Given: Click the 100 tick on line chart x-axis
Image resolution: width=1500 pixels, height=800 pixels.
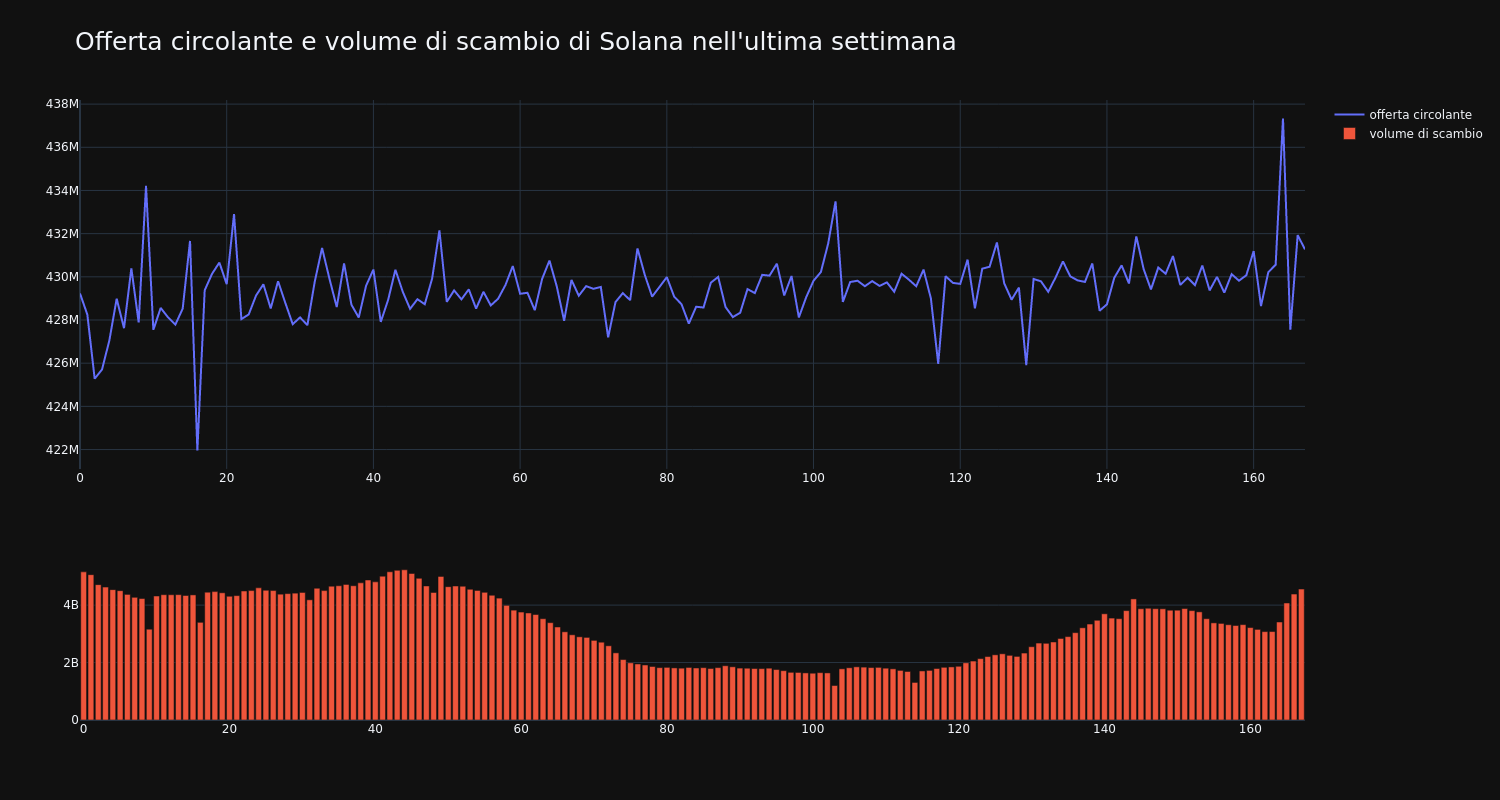Looking at the screenshot, I should tap(813, 478).
